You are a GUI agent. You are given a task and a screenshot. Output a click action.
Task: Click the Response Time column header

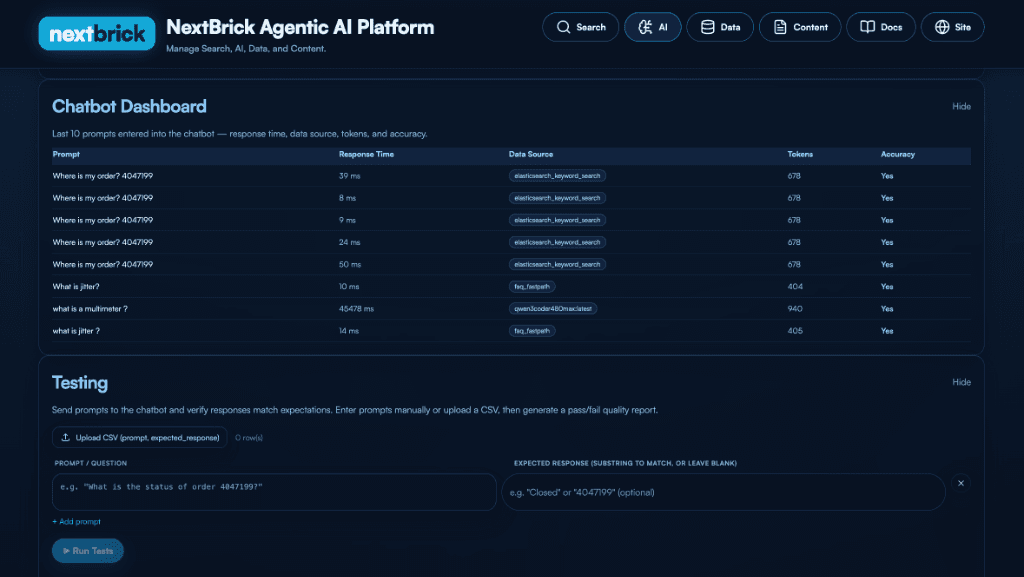point(366,155)
